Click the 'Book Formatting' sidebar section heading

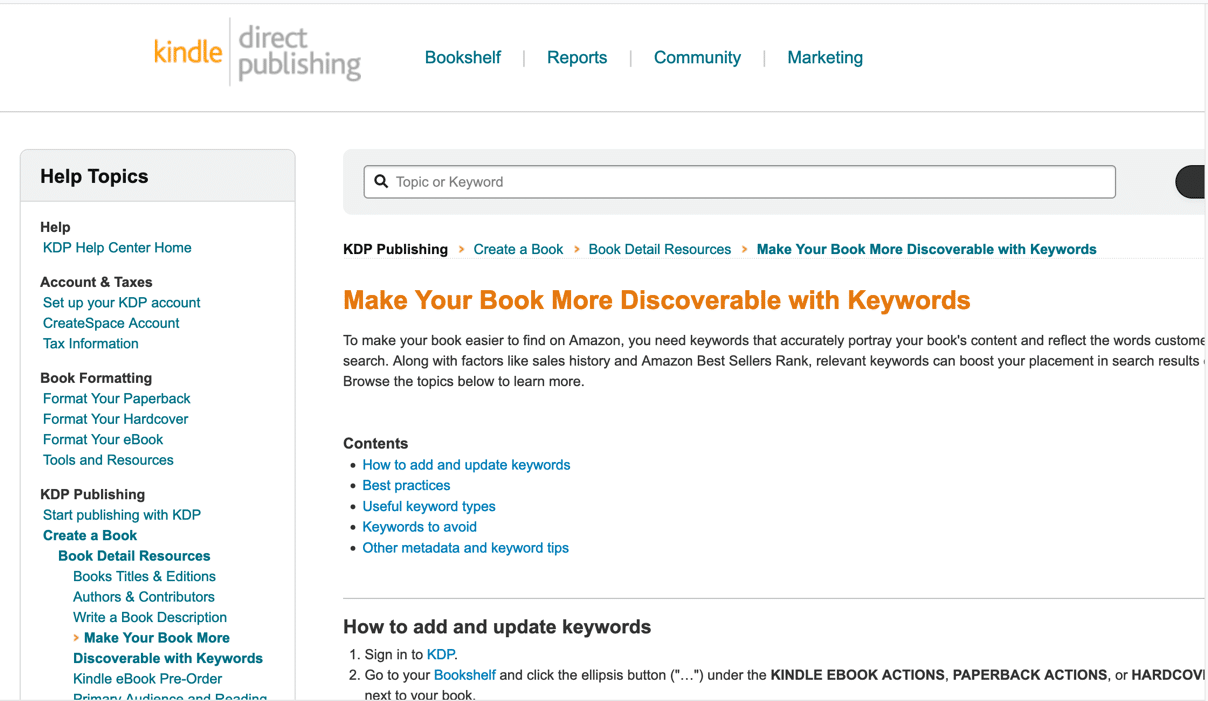[x=96, y=378]
